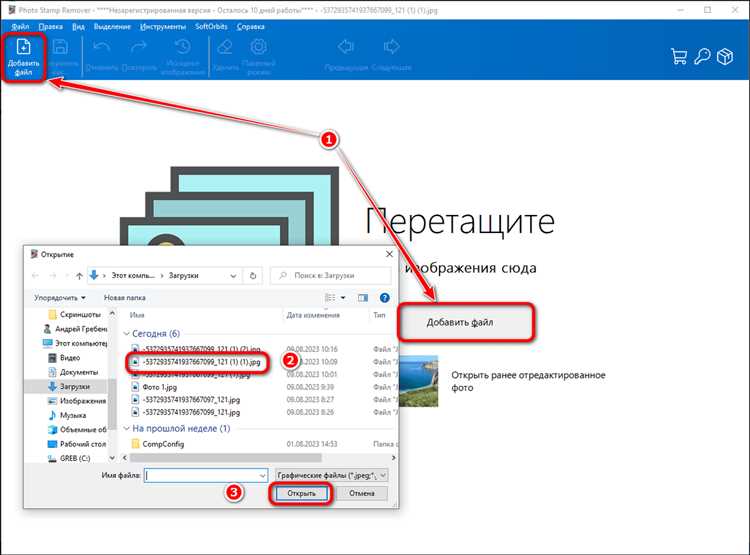
Task: Open the Справка menu
Action: (251, 27)
